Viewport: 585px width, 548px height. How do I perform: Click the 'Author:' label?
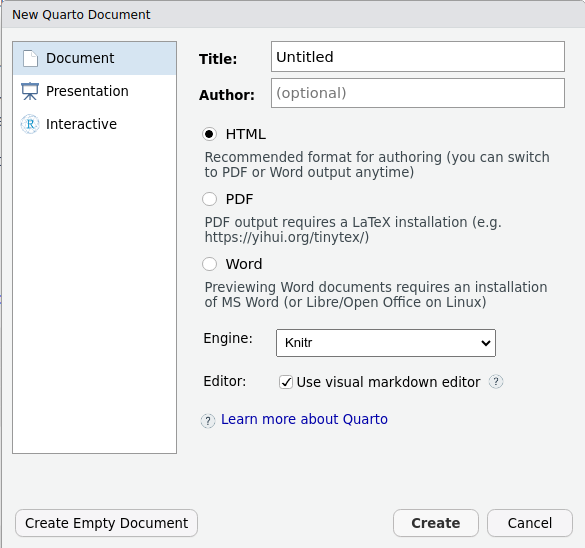click(226, 95)
